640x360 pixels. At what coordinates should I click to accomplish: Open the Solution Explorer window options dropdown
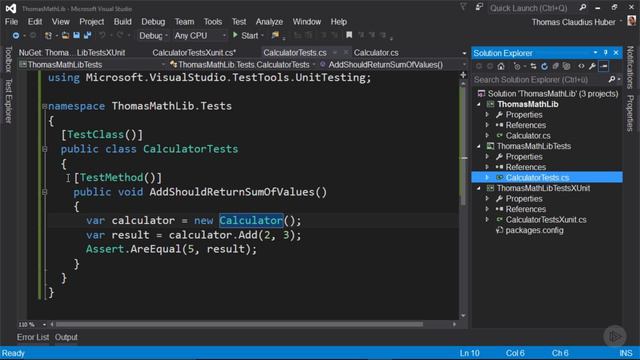tap(596, 53)
